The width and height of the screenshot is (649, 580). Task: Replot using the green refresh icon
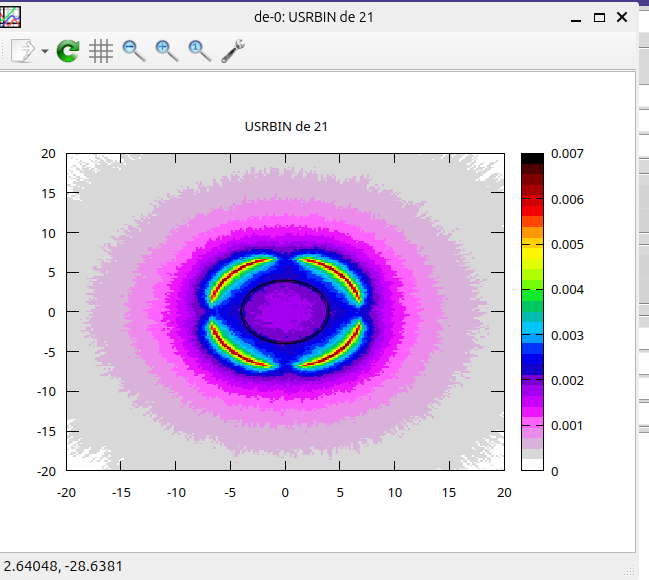point(68,51)
